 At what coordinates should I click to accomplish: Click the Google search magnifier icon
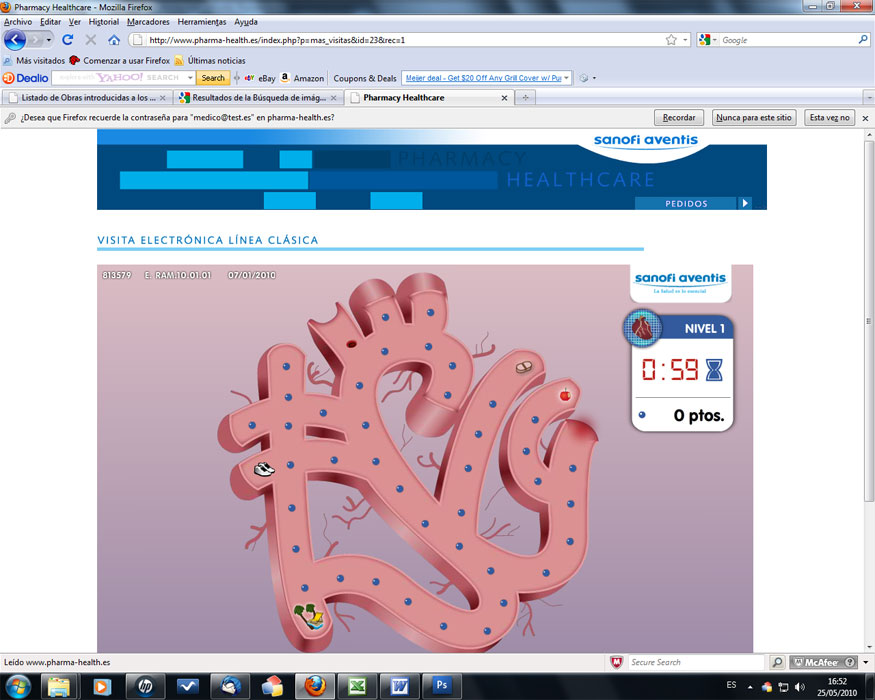click(x=863, y=40)
